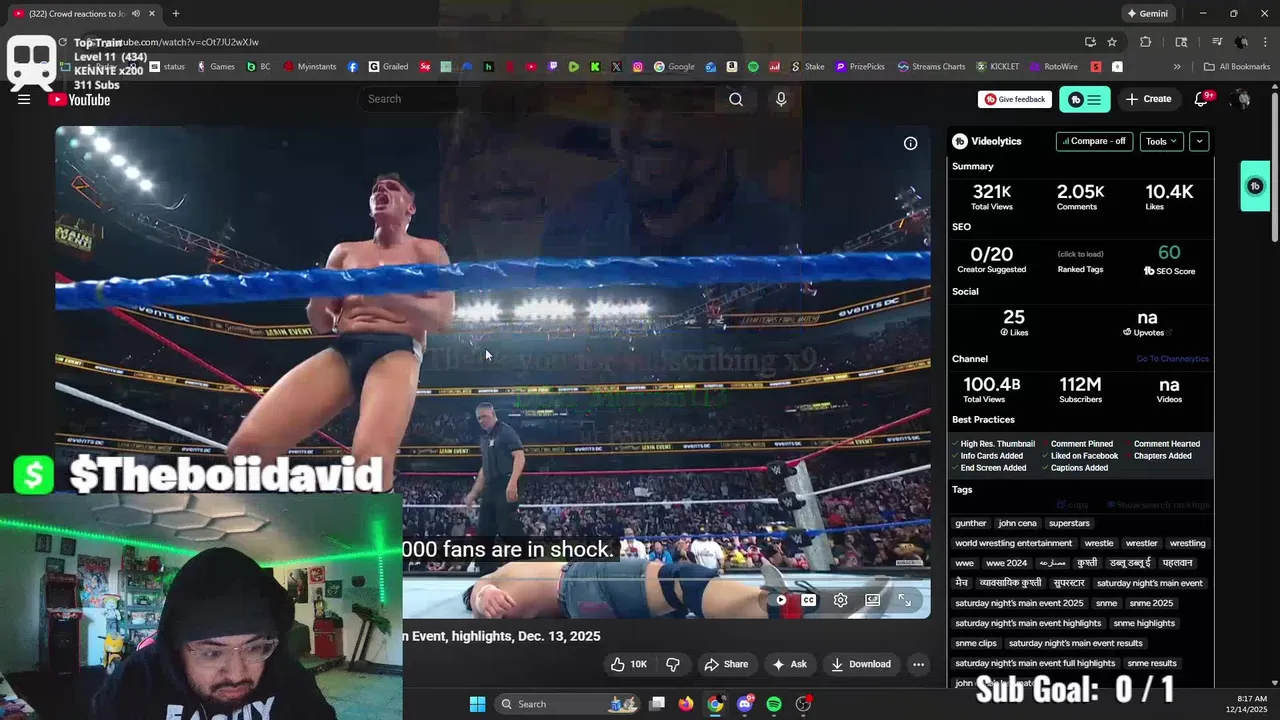This screenshot has width=1280, height=720.
Task: Click the Share button
Action: coord(726,664)
